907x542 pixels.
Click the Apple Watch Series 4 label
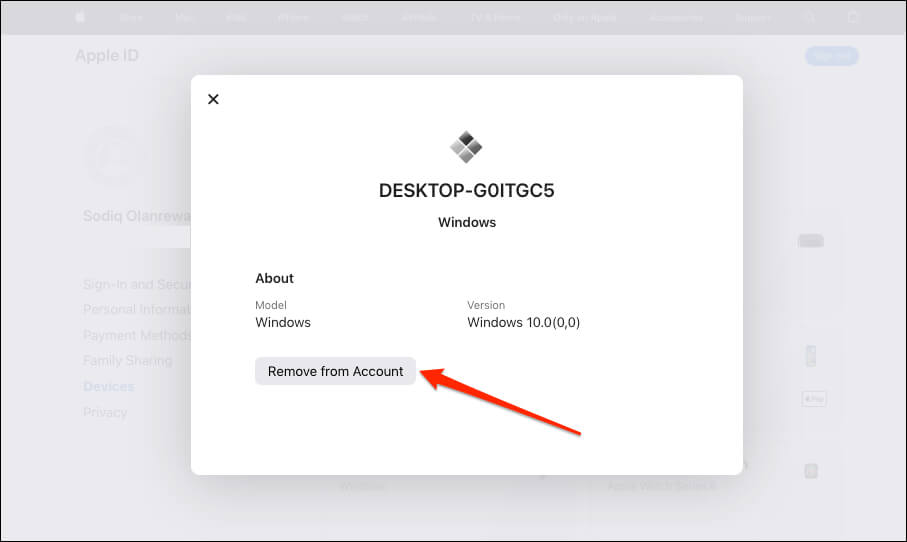coord(661,486)
